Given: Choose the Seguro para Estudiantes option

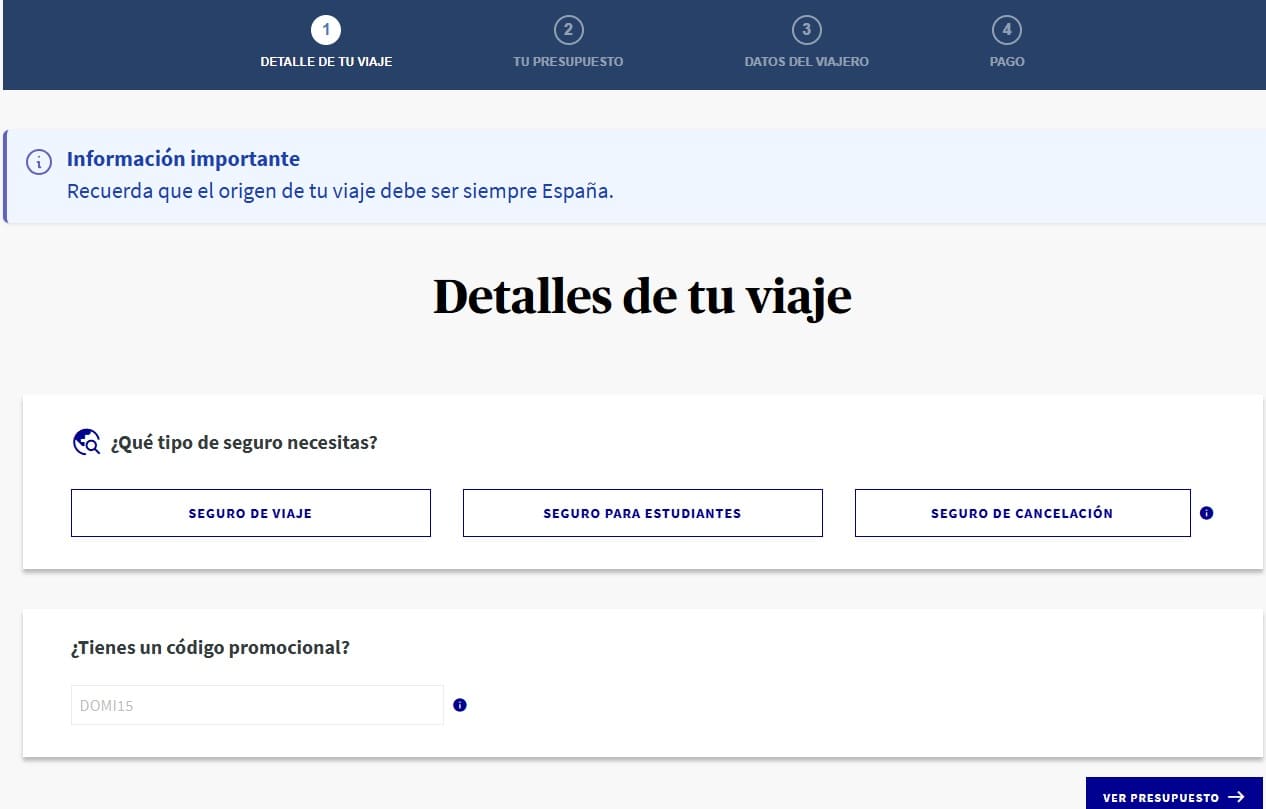Looking at the screenshot, I should [642, 513].
